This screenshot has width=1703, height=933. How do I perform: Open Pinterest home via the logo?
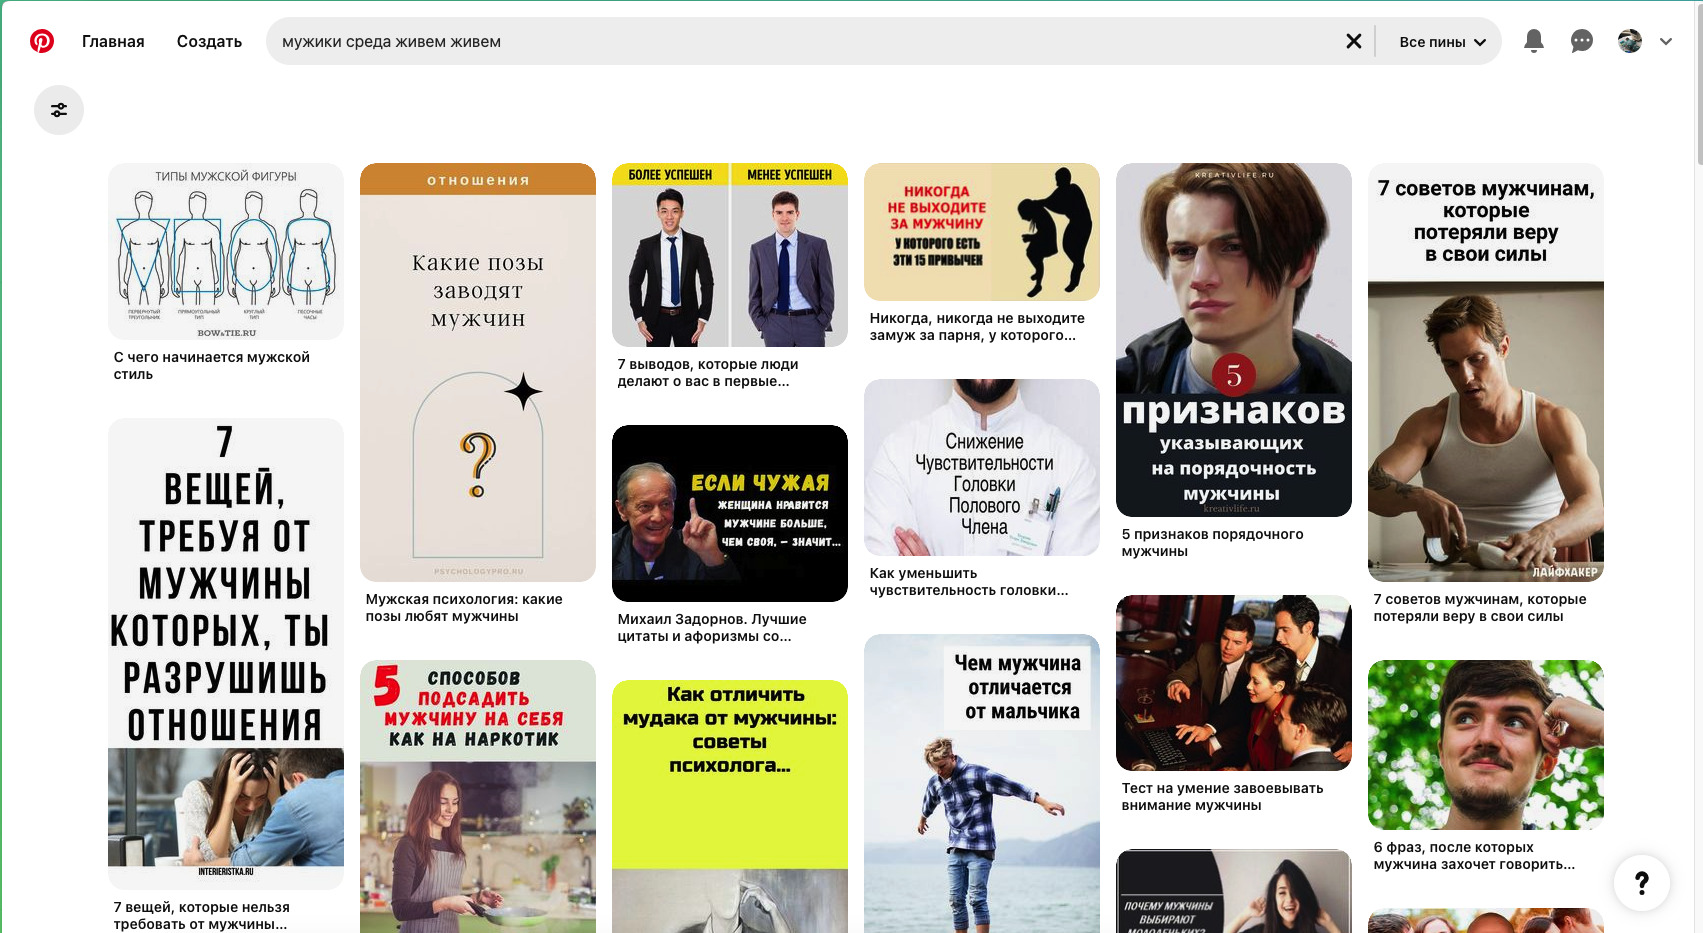tap(42, 41)
